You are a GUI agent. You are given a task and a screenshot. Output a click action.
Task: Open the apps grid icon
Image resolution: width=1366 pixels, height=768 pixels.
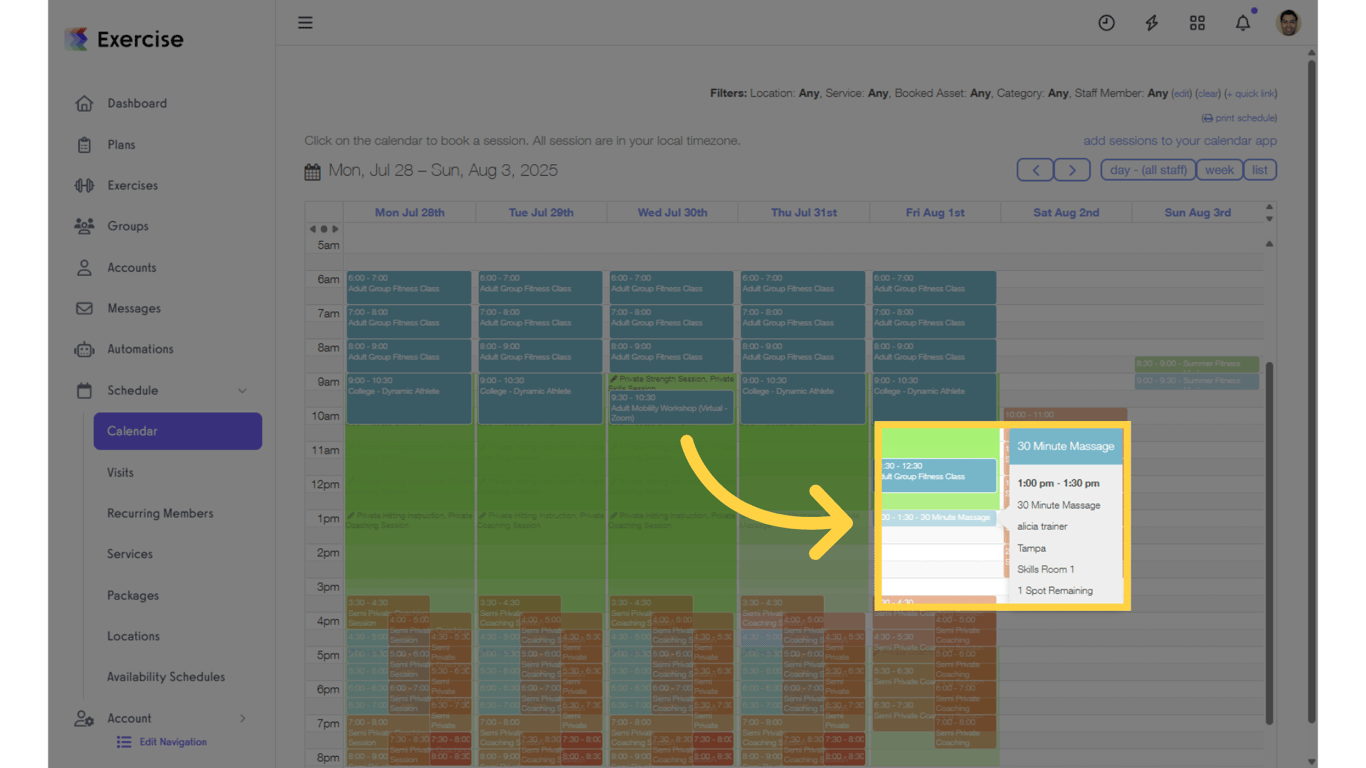1197,23
